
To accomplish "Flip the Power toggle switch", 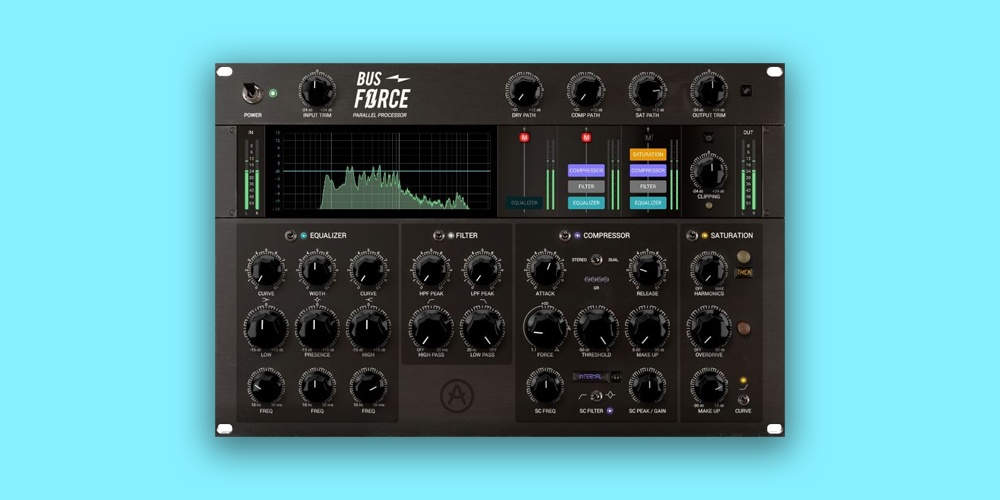I will pos(250,93).
